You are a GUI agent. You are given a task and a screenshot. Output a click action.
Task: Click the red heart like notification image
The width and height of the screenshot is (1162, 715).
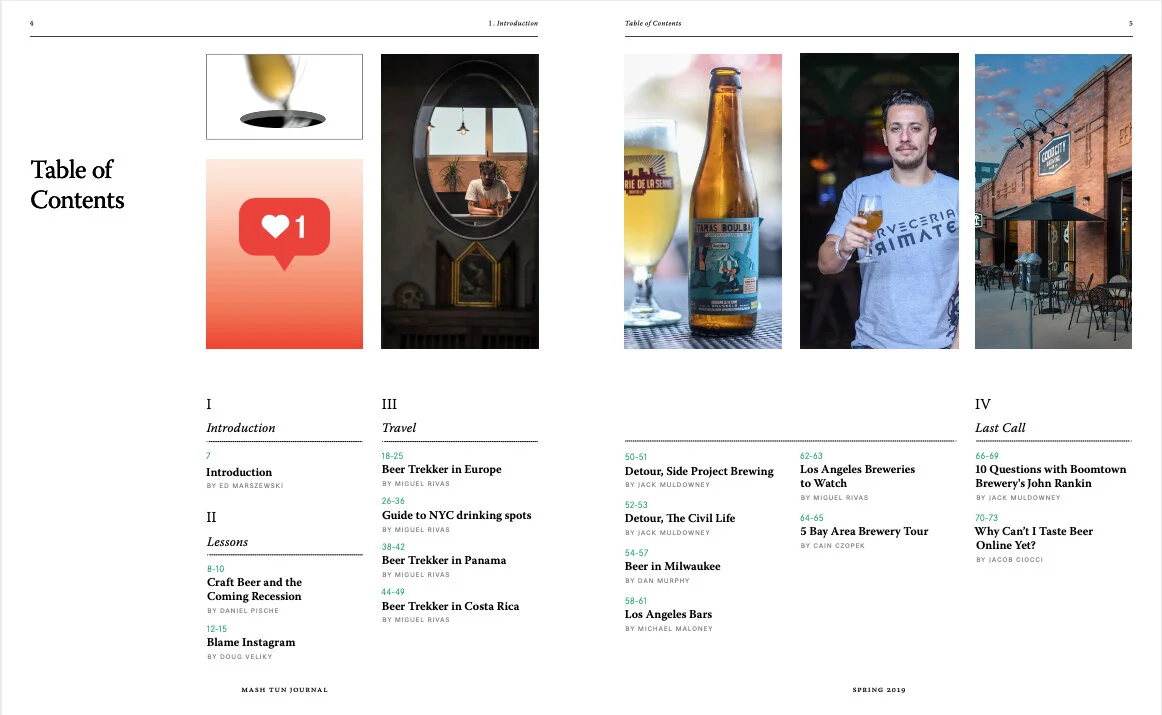285,253
